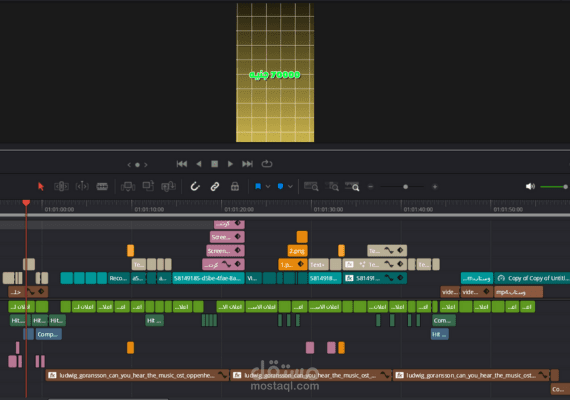Viewport: 570px width, 400px height.
Task: Select the 'Reco...' teal video clip
Action: click(x=119, y=278)
